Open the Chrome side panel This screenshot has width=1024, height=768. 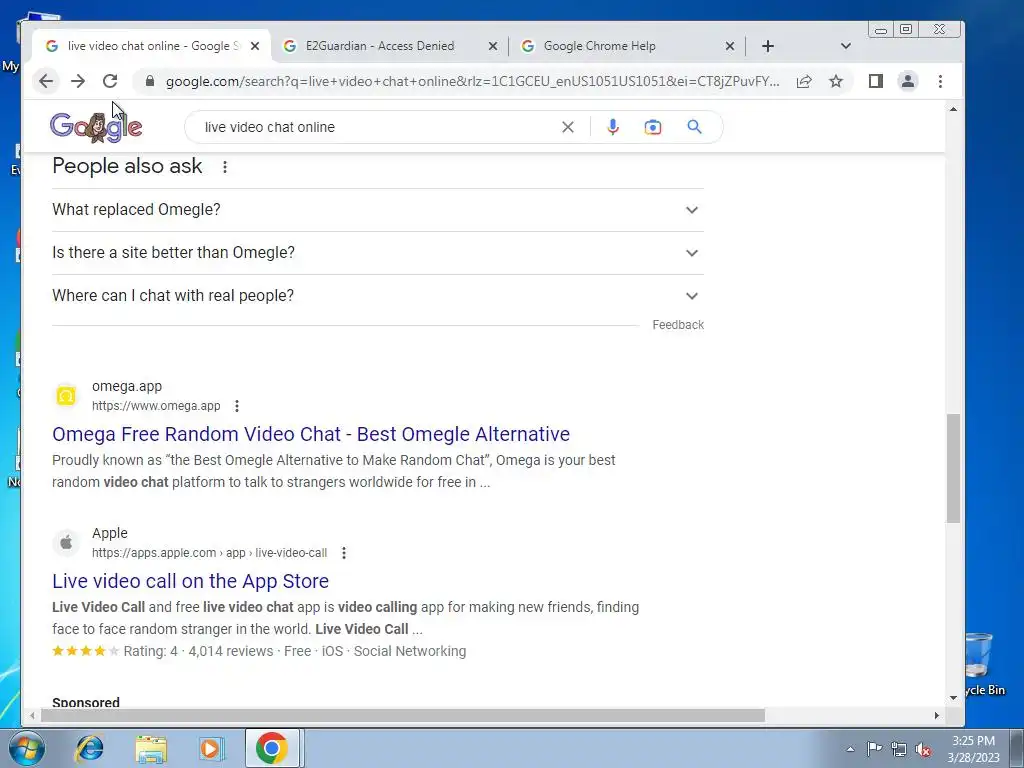click(876, 81)
